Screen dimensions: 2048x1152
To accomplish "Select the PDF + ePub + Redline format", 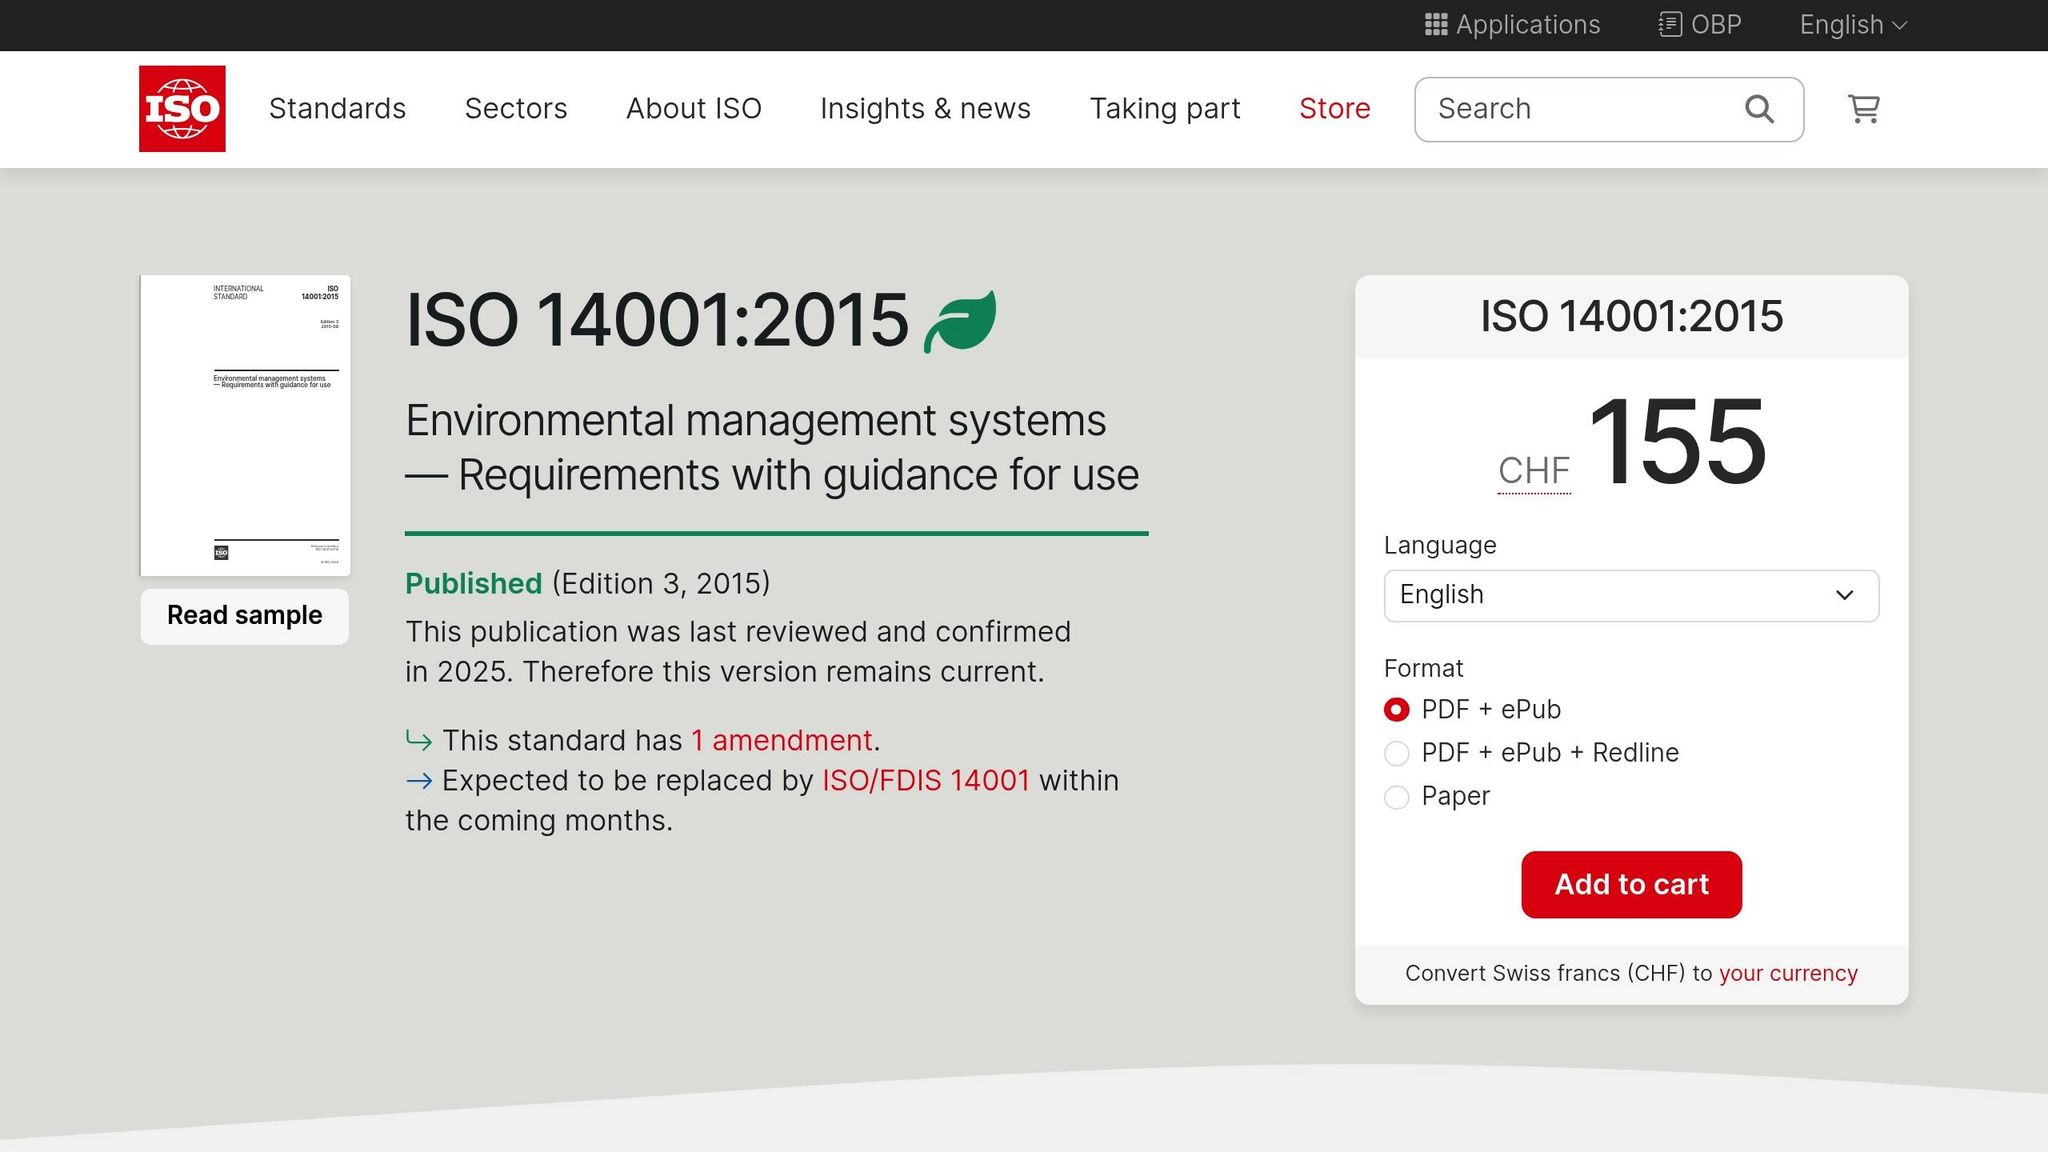I will tap(1396, 753).
